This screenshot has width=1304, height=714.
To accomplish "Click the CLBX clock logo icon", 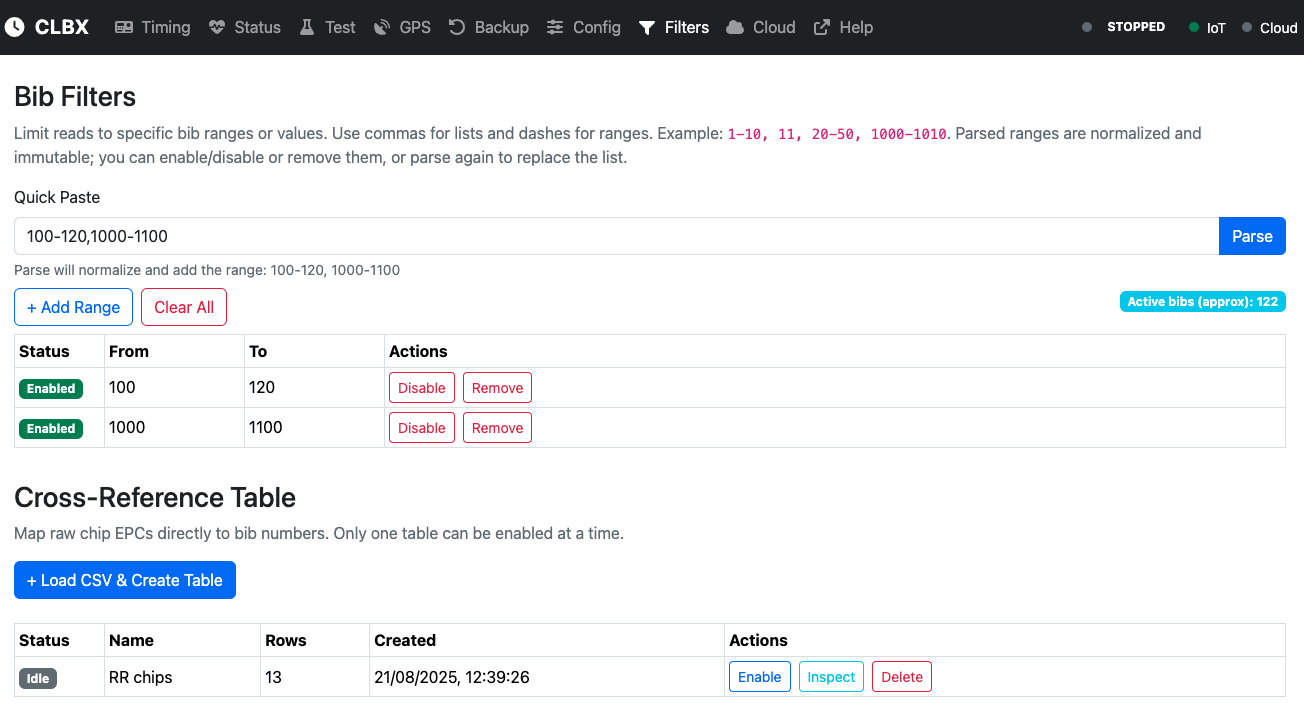I will pyautogui.click(x=14, y=27).
